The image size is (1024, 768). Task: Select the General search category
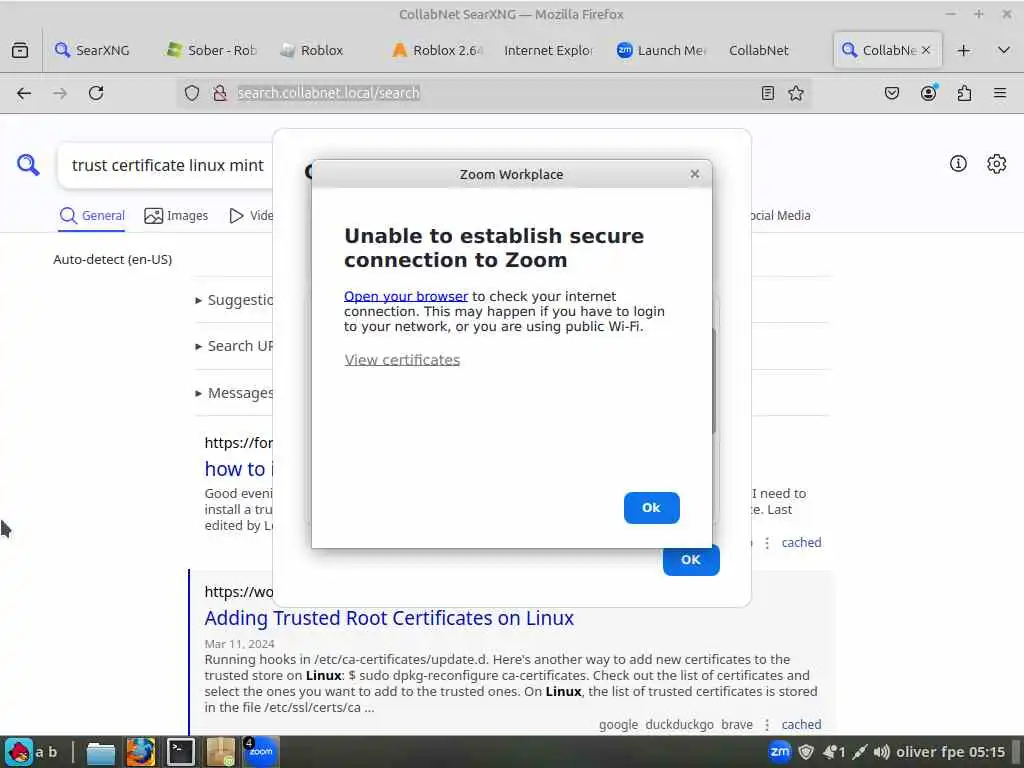[x=92, y=216]
